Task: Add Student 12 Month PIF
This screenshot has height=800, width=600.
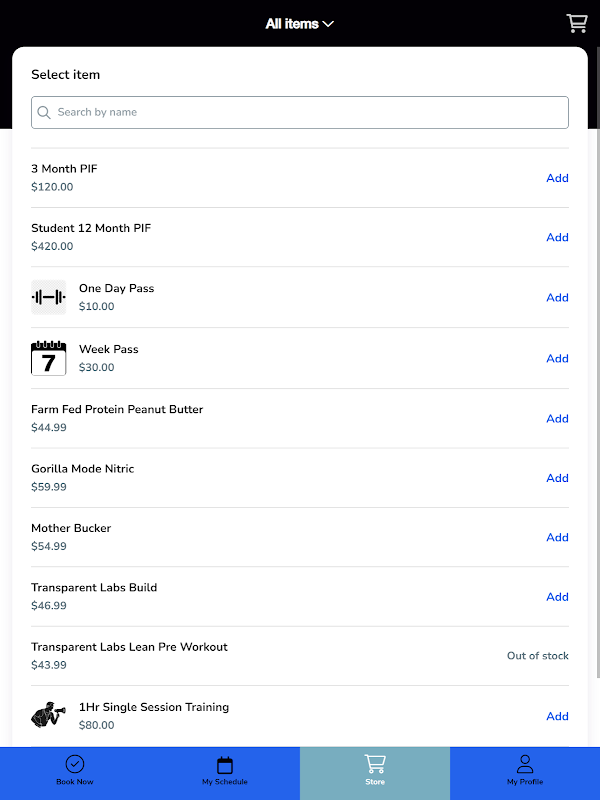Action: pos(557,237)
